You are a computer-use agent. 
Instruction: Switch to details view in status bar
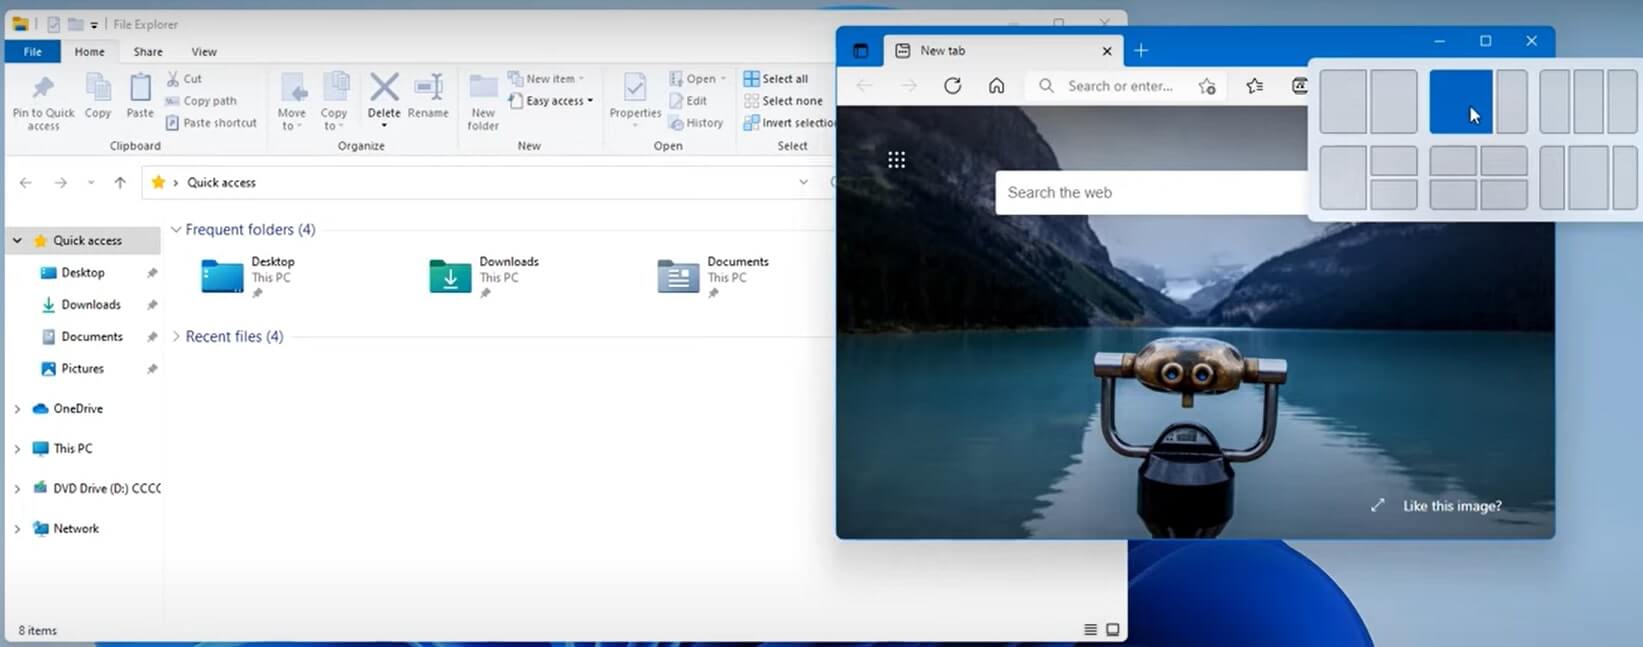click(x=1090, y=630)
